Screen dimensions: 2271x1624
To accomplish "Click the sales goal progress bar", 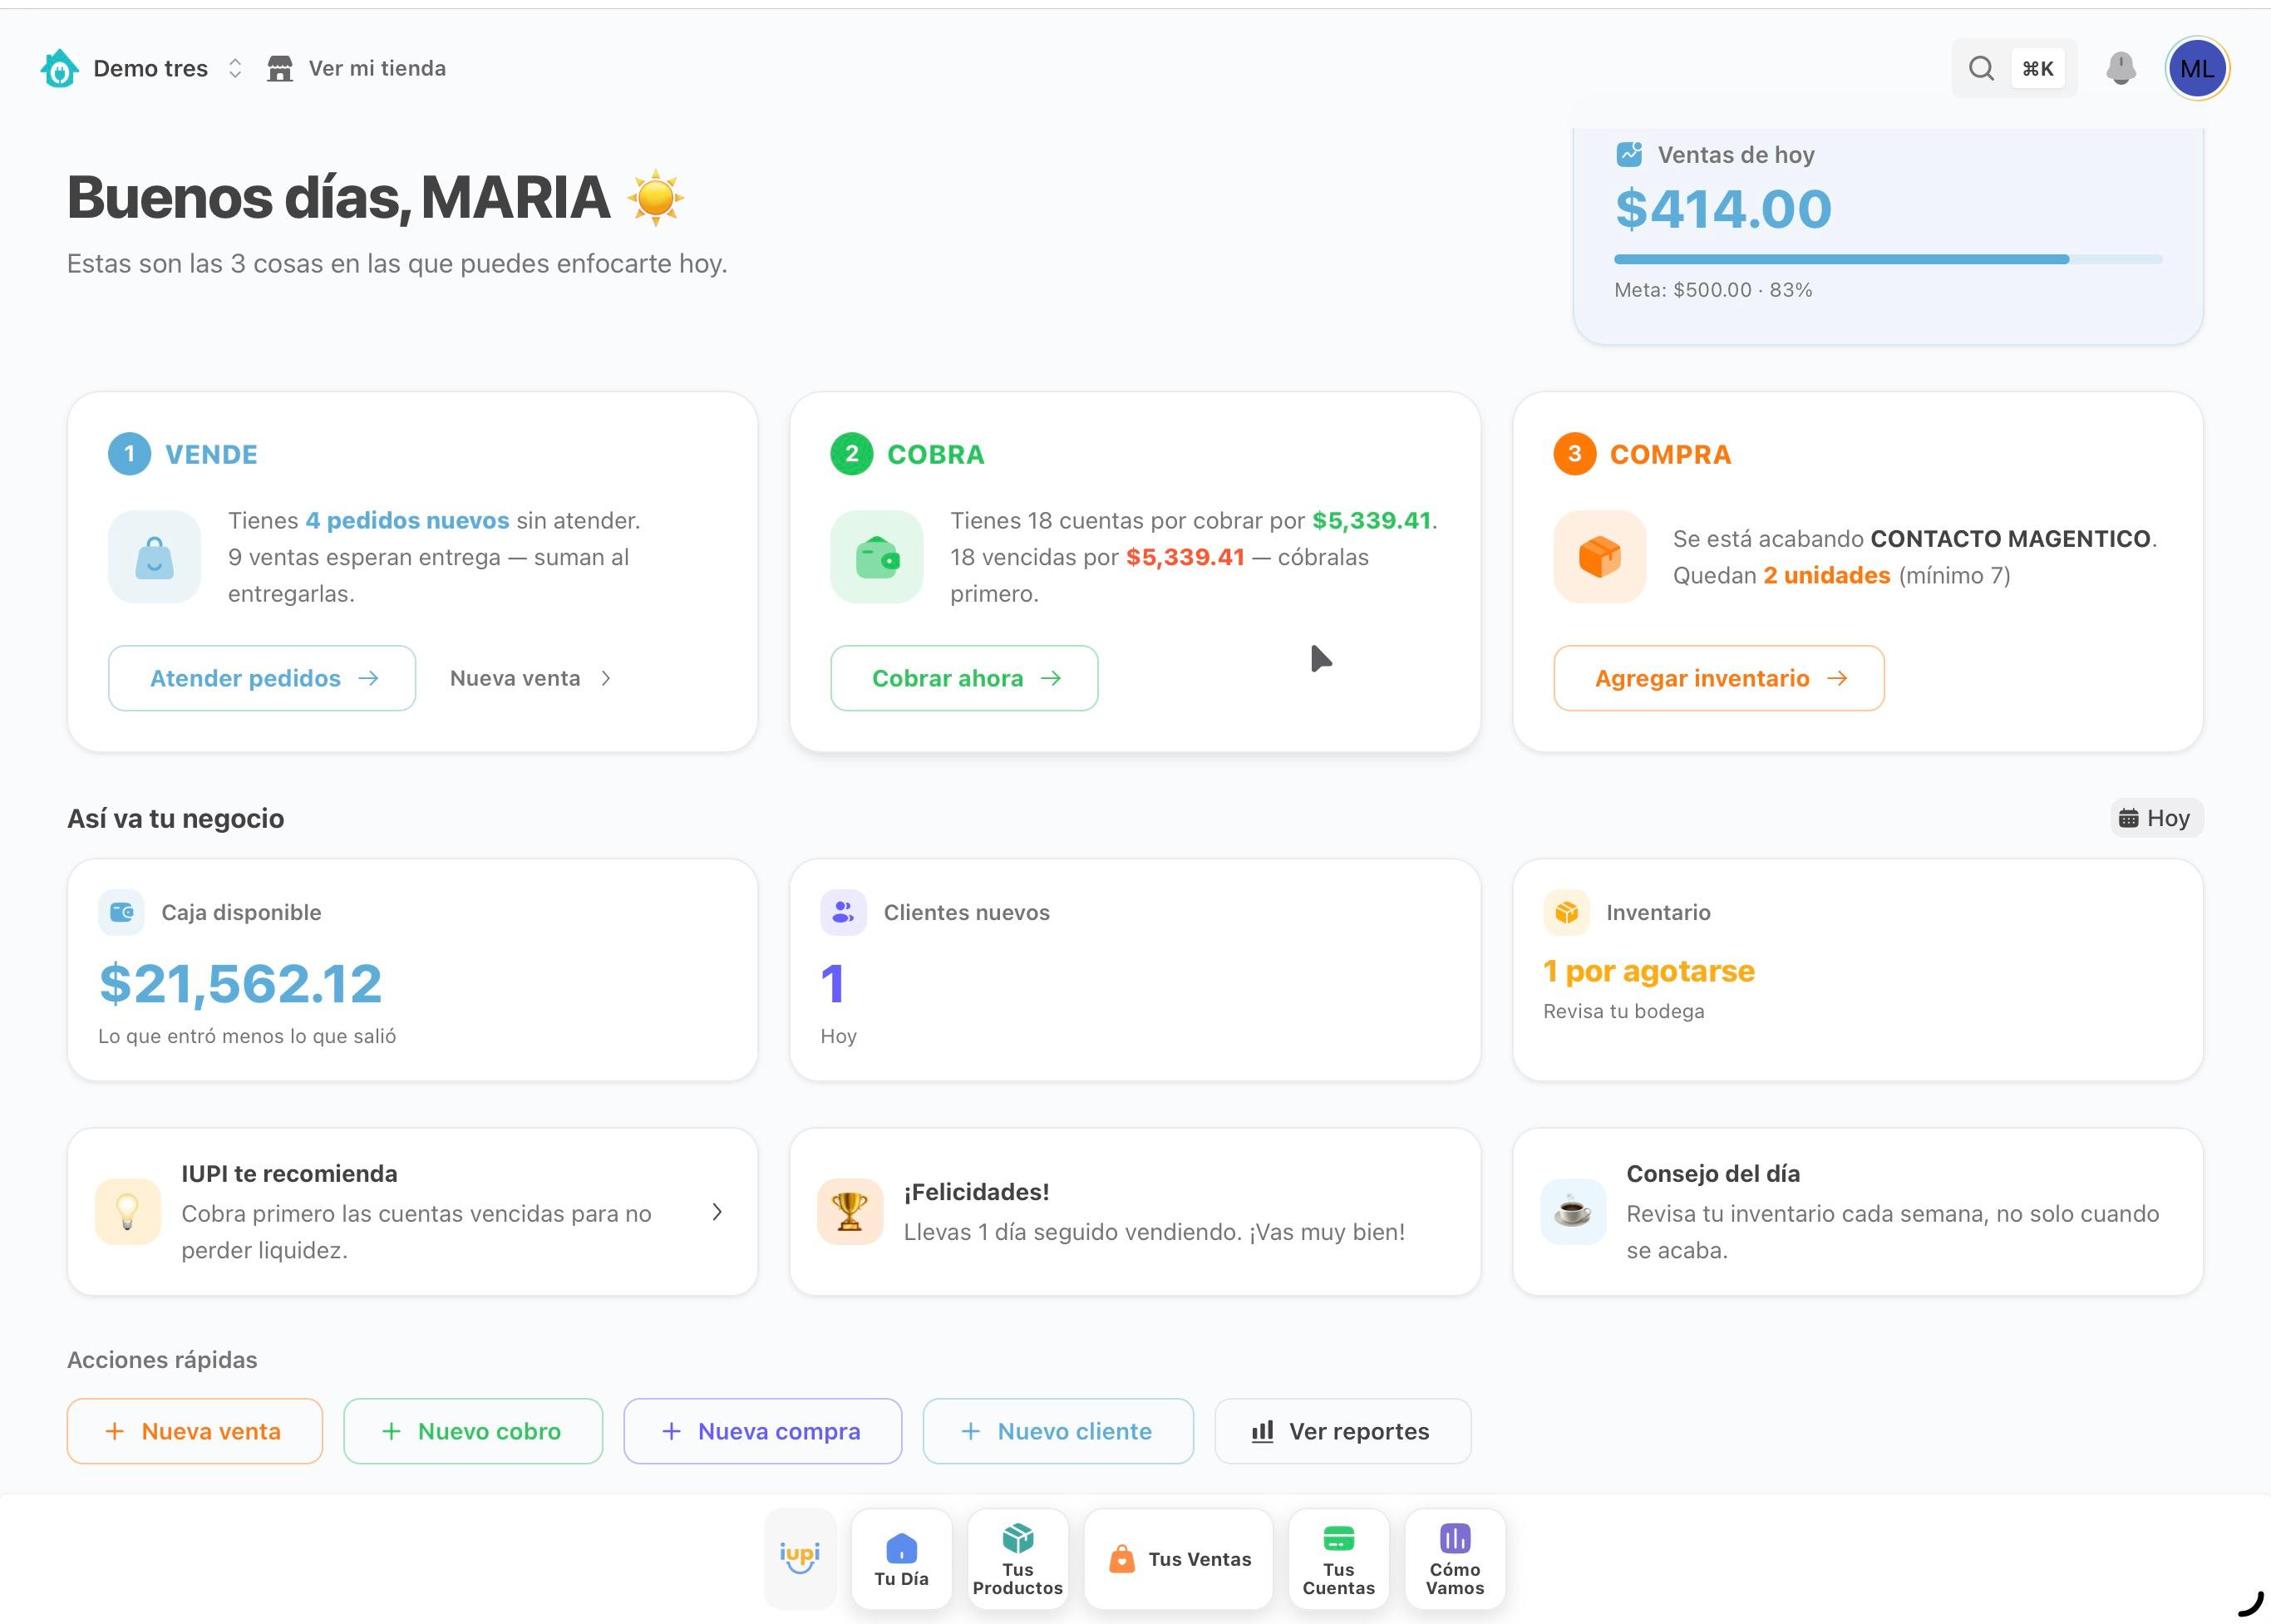I will 1888,259.
